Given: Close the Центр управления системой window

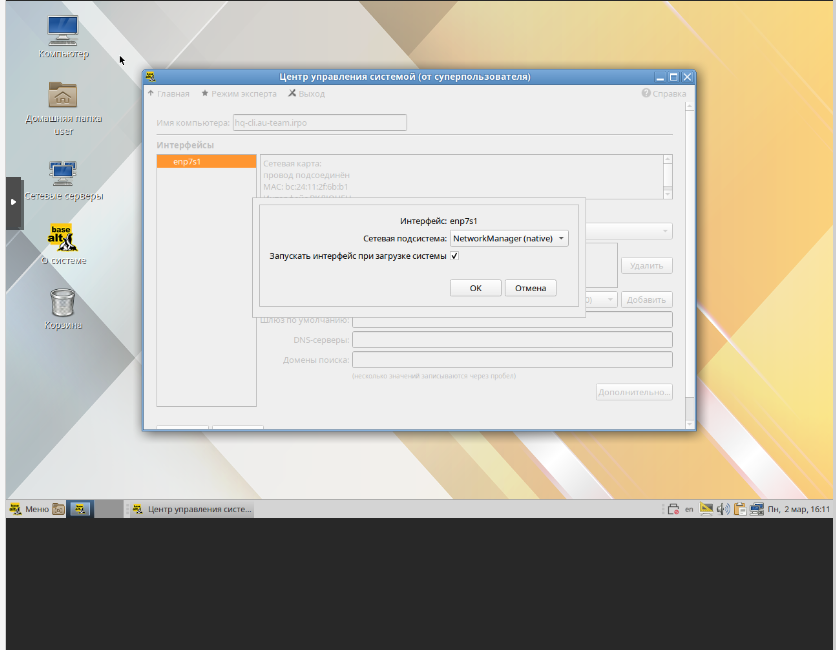Looking at the screenshot, I should click(687, 77).
